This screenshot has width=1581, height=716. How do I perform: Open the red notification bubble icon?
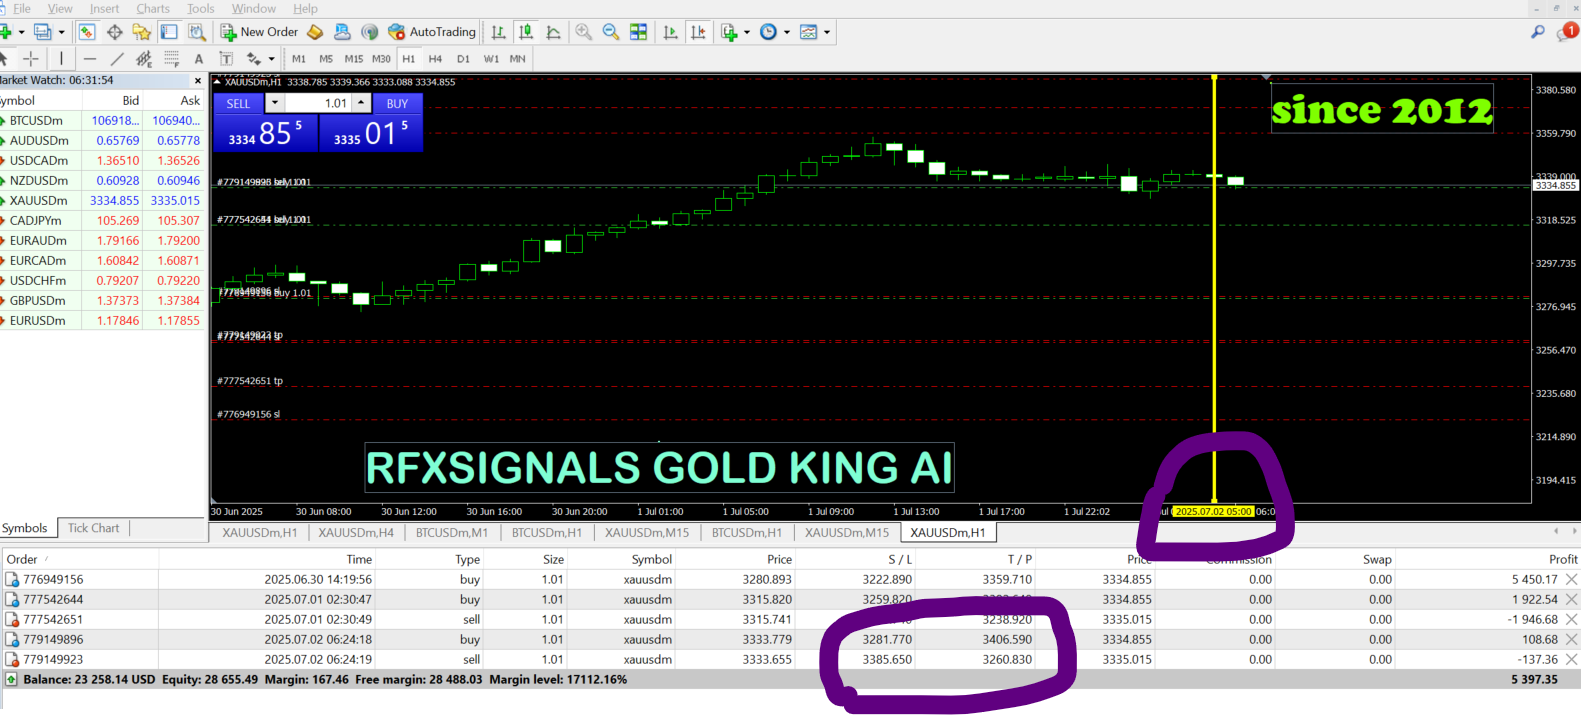(1567, 32)
